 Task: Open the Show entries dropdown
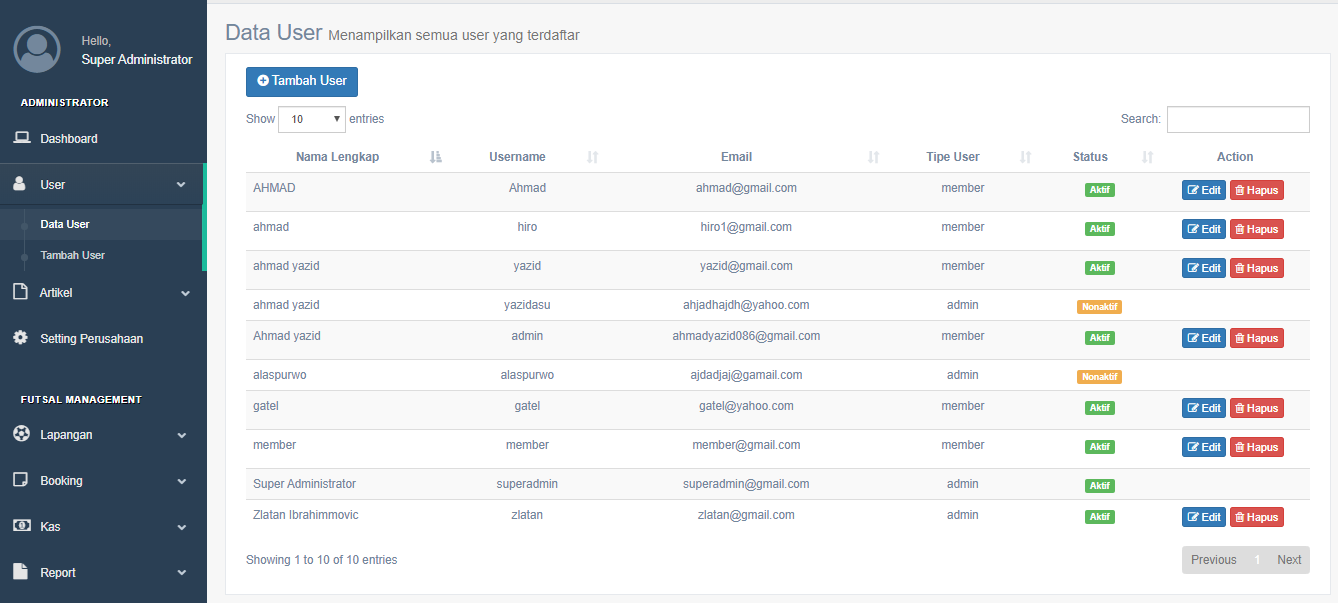click(311, 119)
